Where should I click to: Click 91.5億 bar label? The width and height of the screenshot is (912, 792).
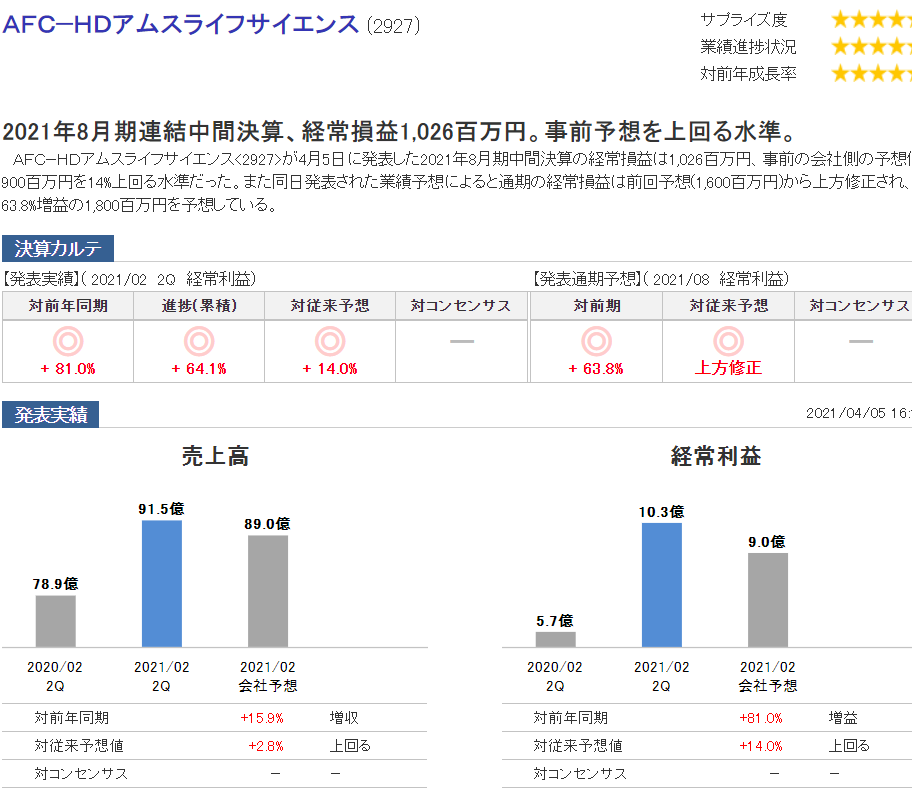coord(162,509)
